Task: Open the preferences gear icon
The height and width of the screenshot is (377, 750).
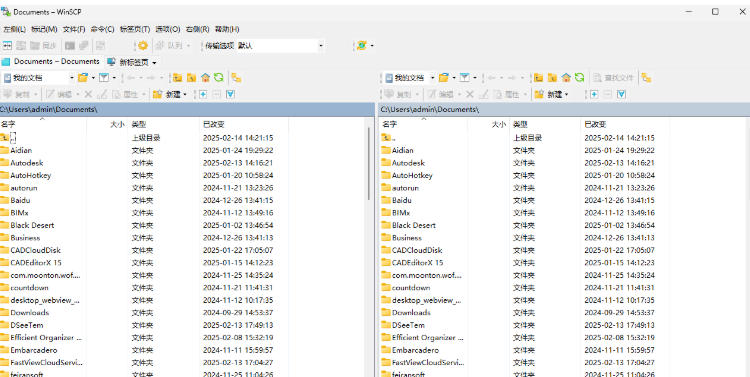Action: pos(143,46)
